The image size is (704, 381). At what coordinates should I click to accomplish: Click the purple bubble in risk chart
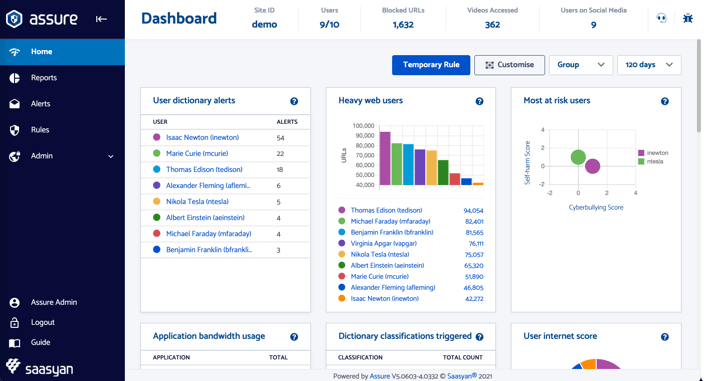pos(593,166)
